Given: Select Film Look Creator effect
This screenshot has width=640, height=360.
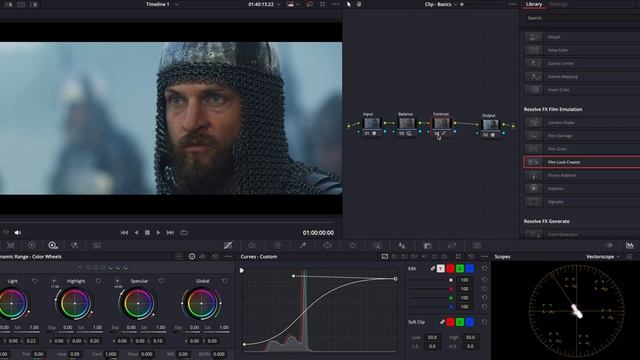Looking at the screenshot, I should pyautogui.click(x=582, y=162).
